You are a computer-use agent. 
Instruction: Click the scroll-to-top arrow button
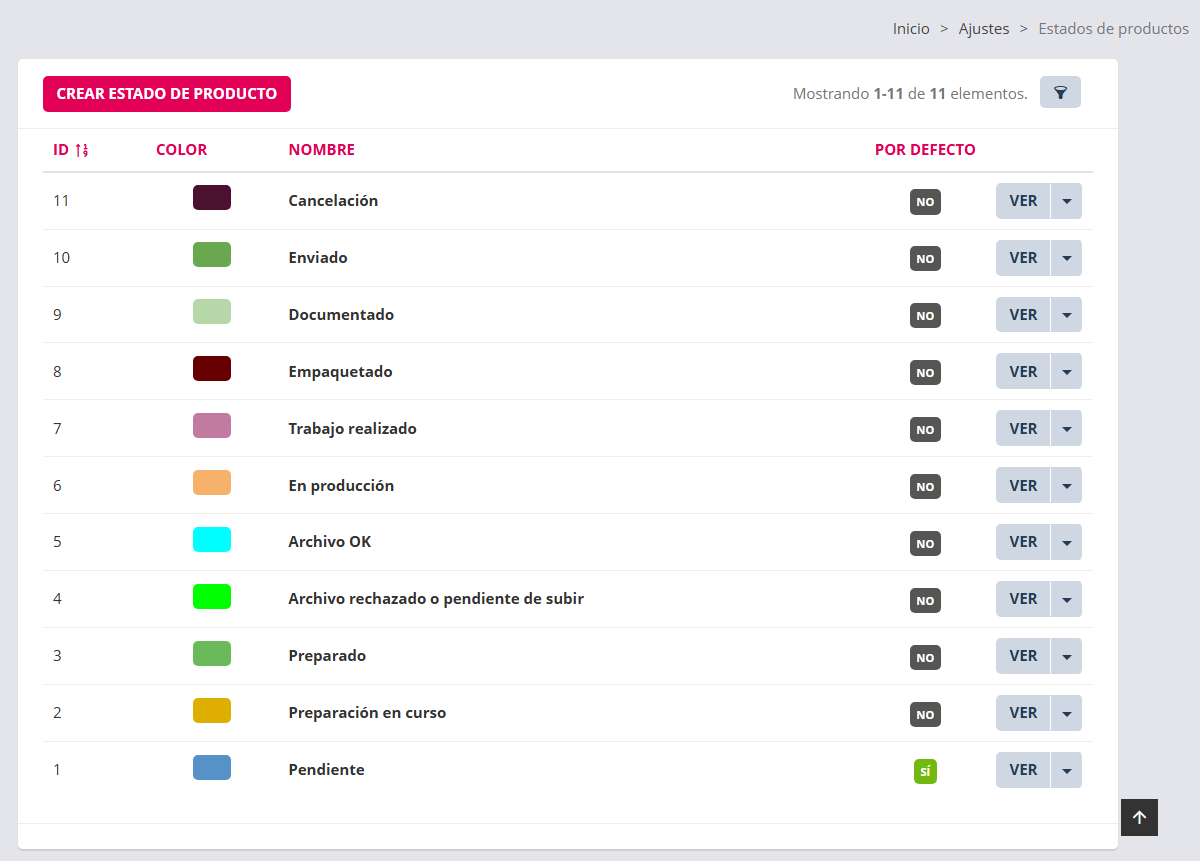[x=1139, y=817]
